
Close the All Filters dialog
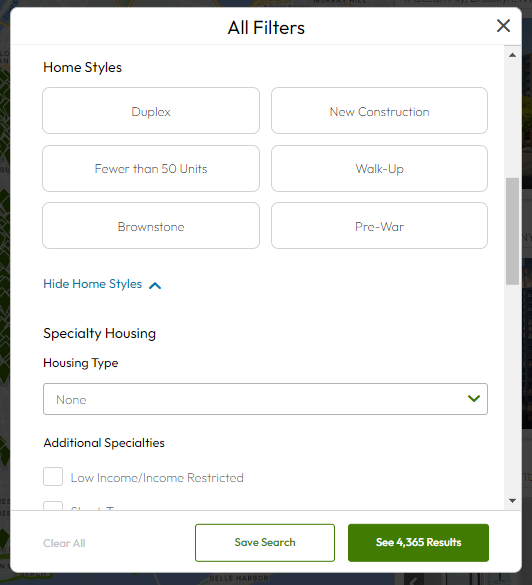[x=503, y=26]
